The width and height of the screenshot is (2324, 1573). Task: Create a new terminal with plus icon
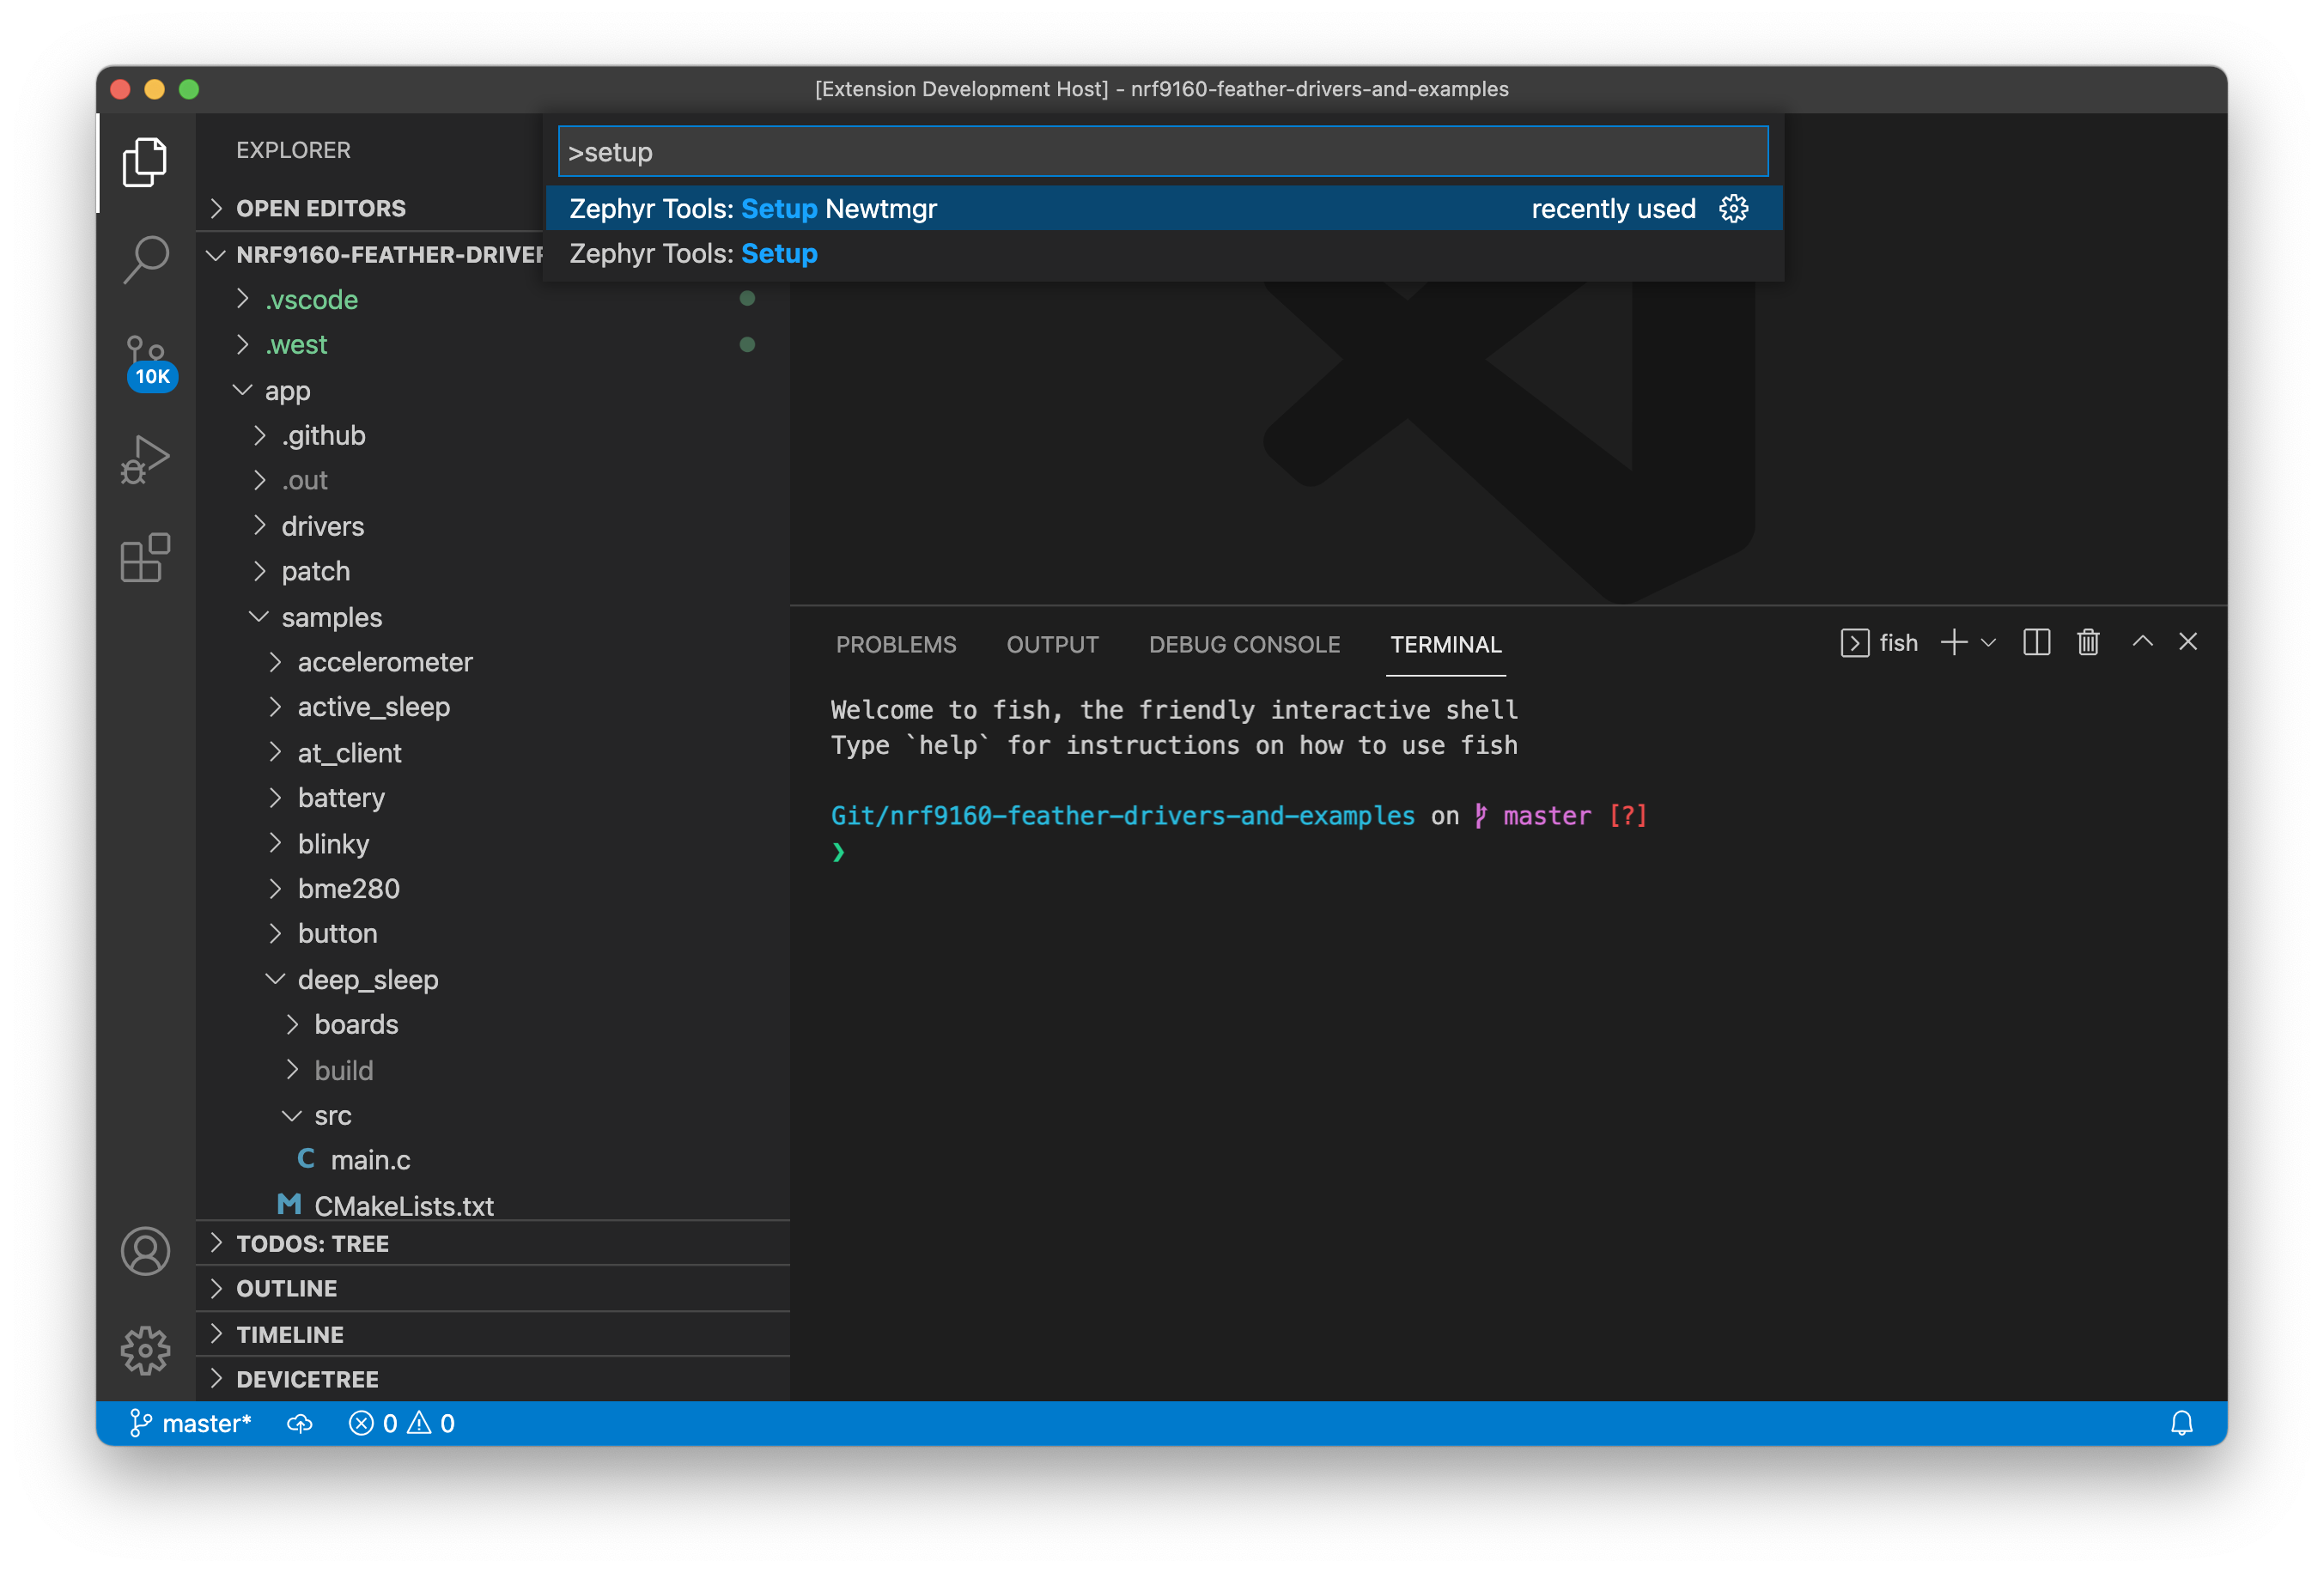coord(1953,643)
